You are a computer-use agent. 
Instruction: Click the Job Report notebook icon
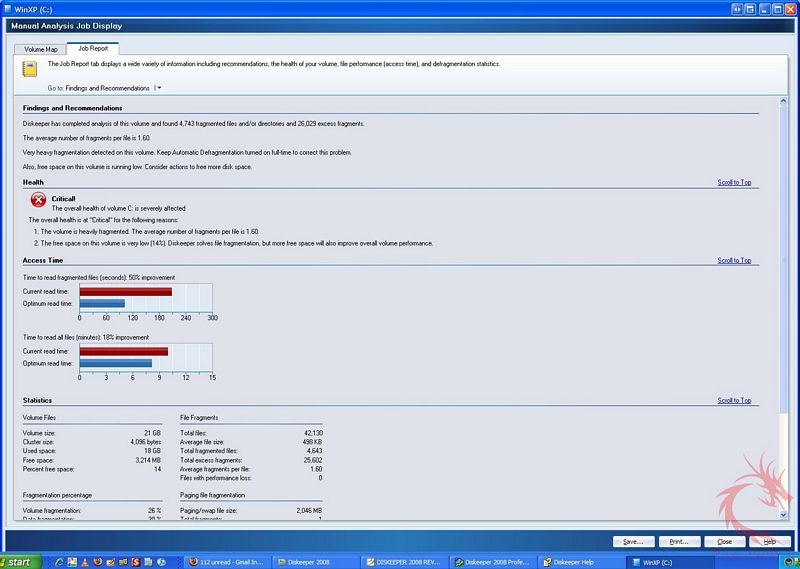30,68
